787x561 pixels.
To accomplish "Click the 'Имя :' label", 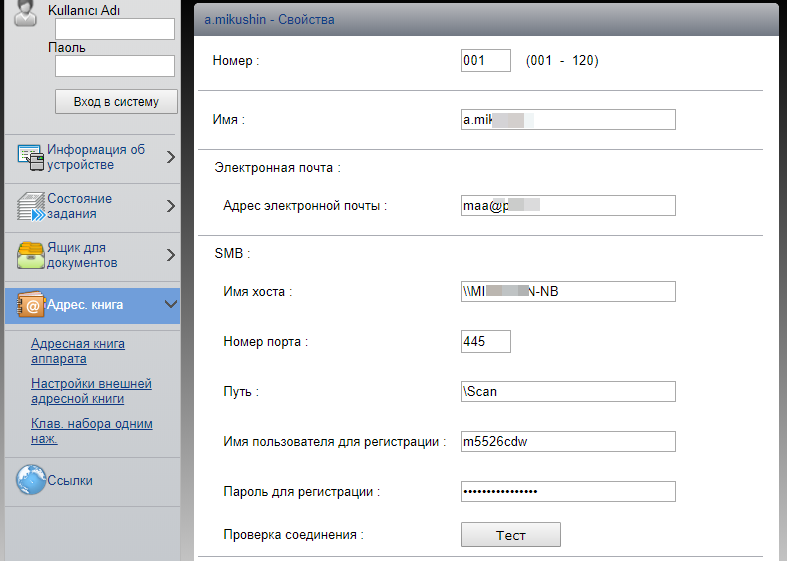I will tap(228, 119).
